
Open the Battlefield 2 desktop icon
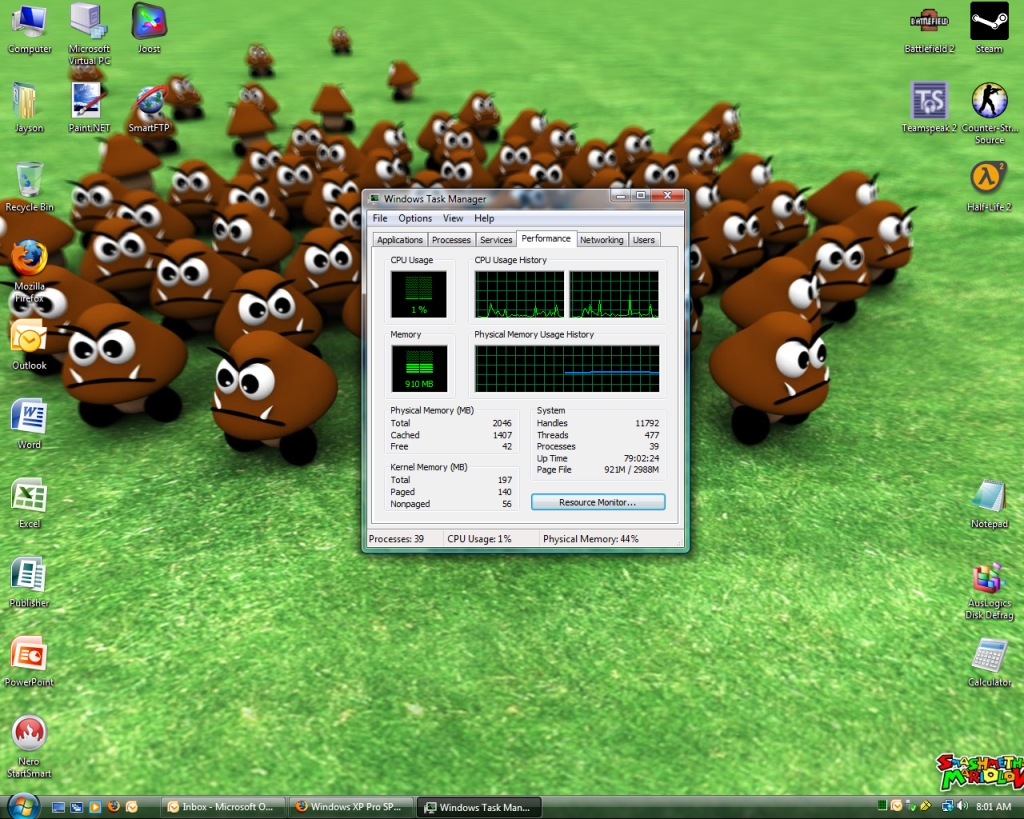(x=929, y=29)
